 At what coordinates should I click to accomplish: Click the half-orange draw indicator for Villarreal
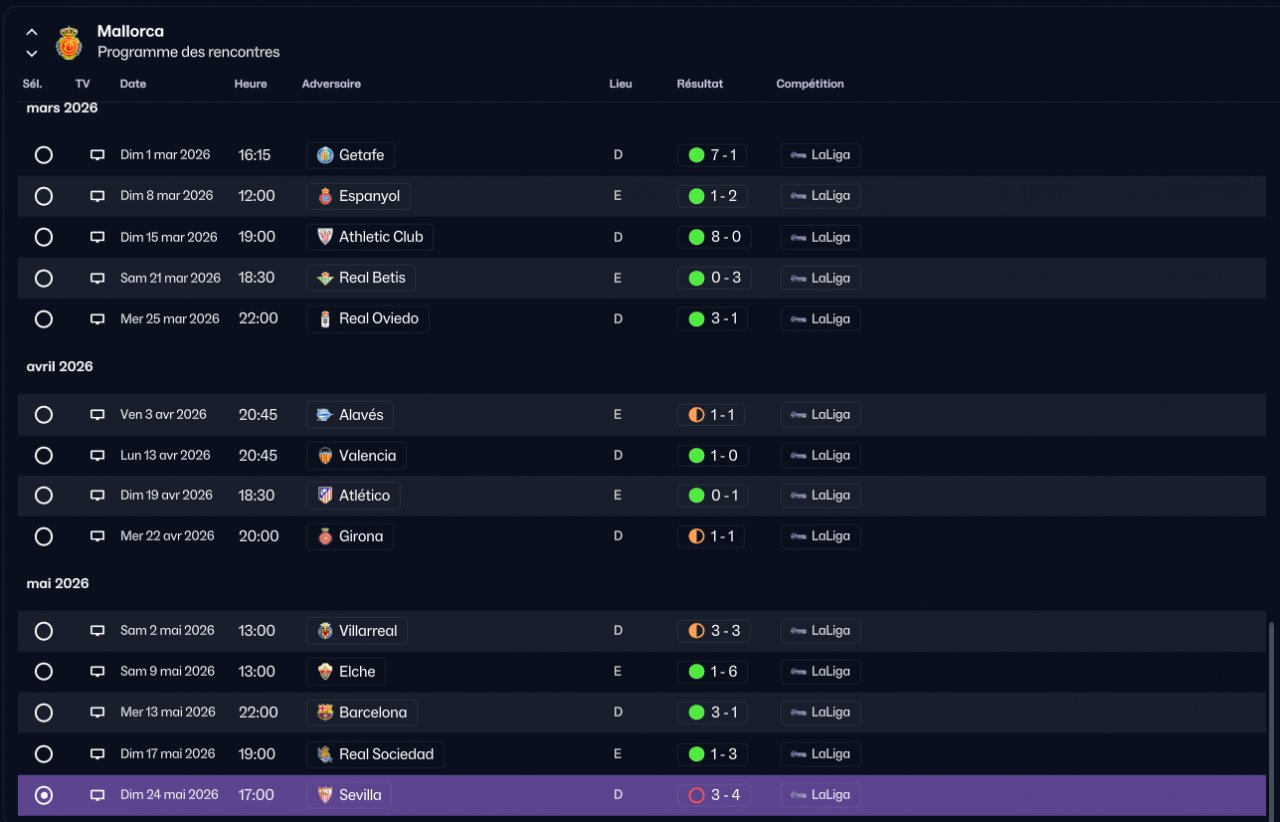point(697,631)
